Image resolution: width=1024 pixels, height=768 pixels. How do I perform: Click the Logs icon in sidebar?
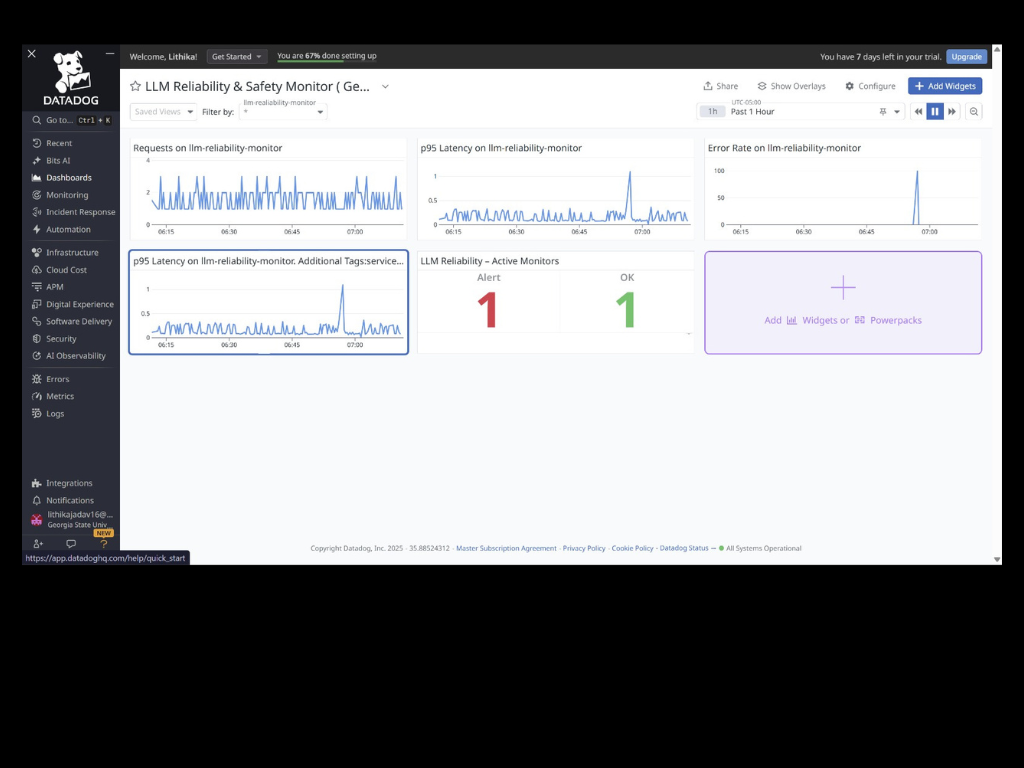pos(37,413)
